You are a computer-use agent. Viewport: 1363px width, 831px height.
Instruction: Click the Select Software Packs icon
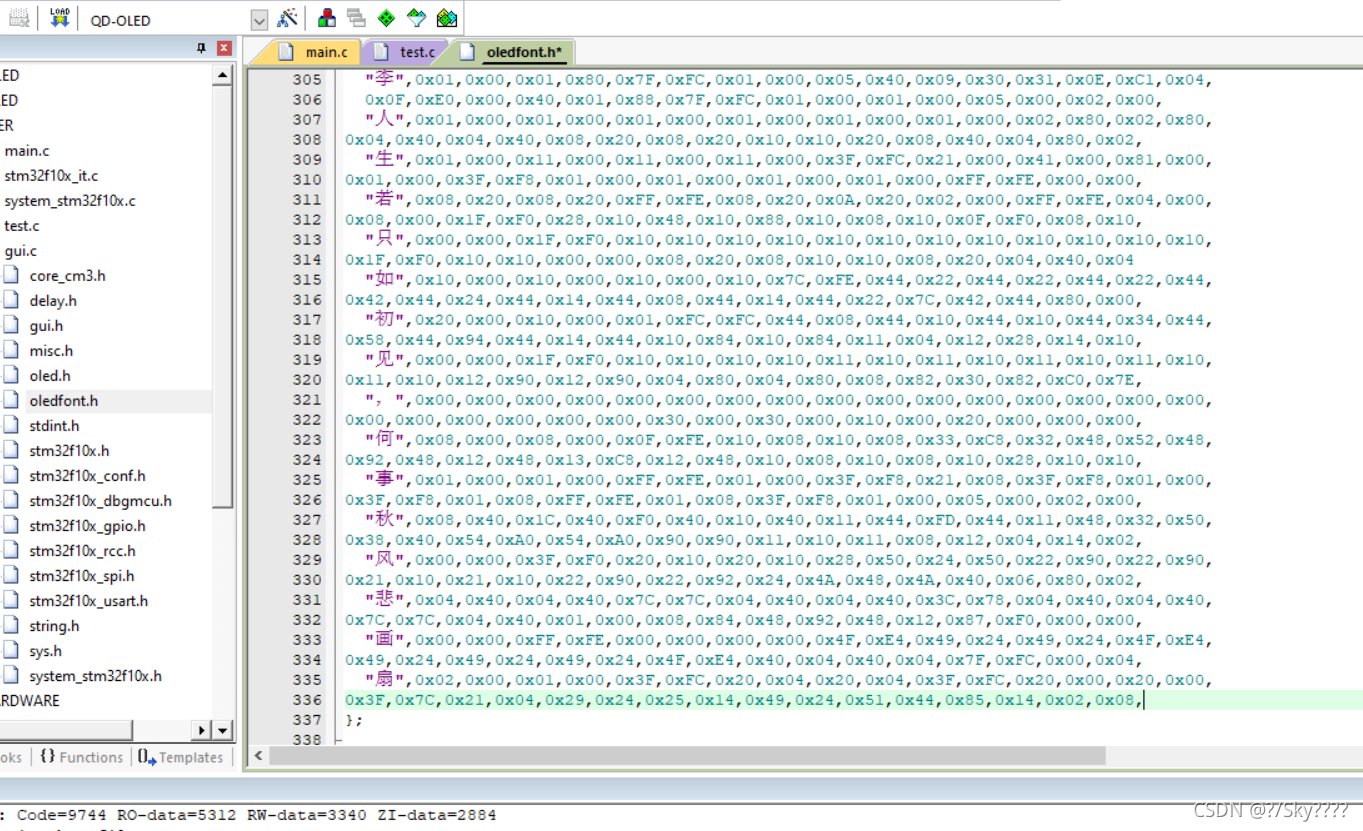(x=416, y=18)
